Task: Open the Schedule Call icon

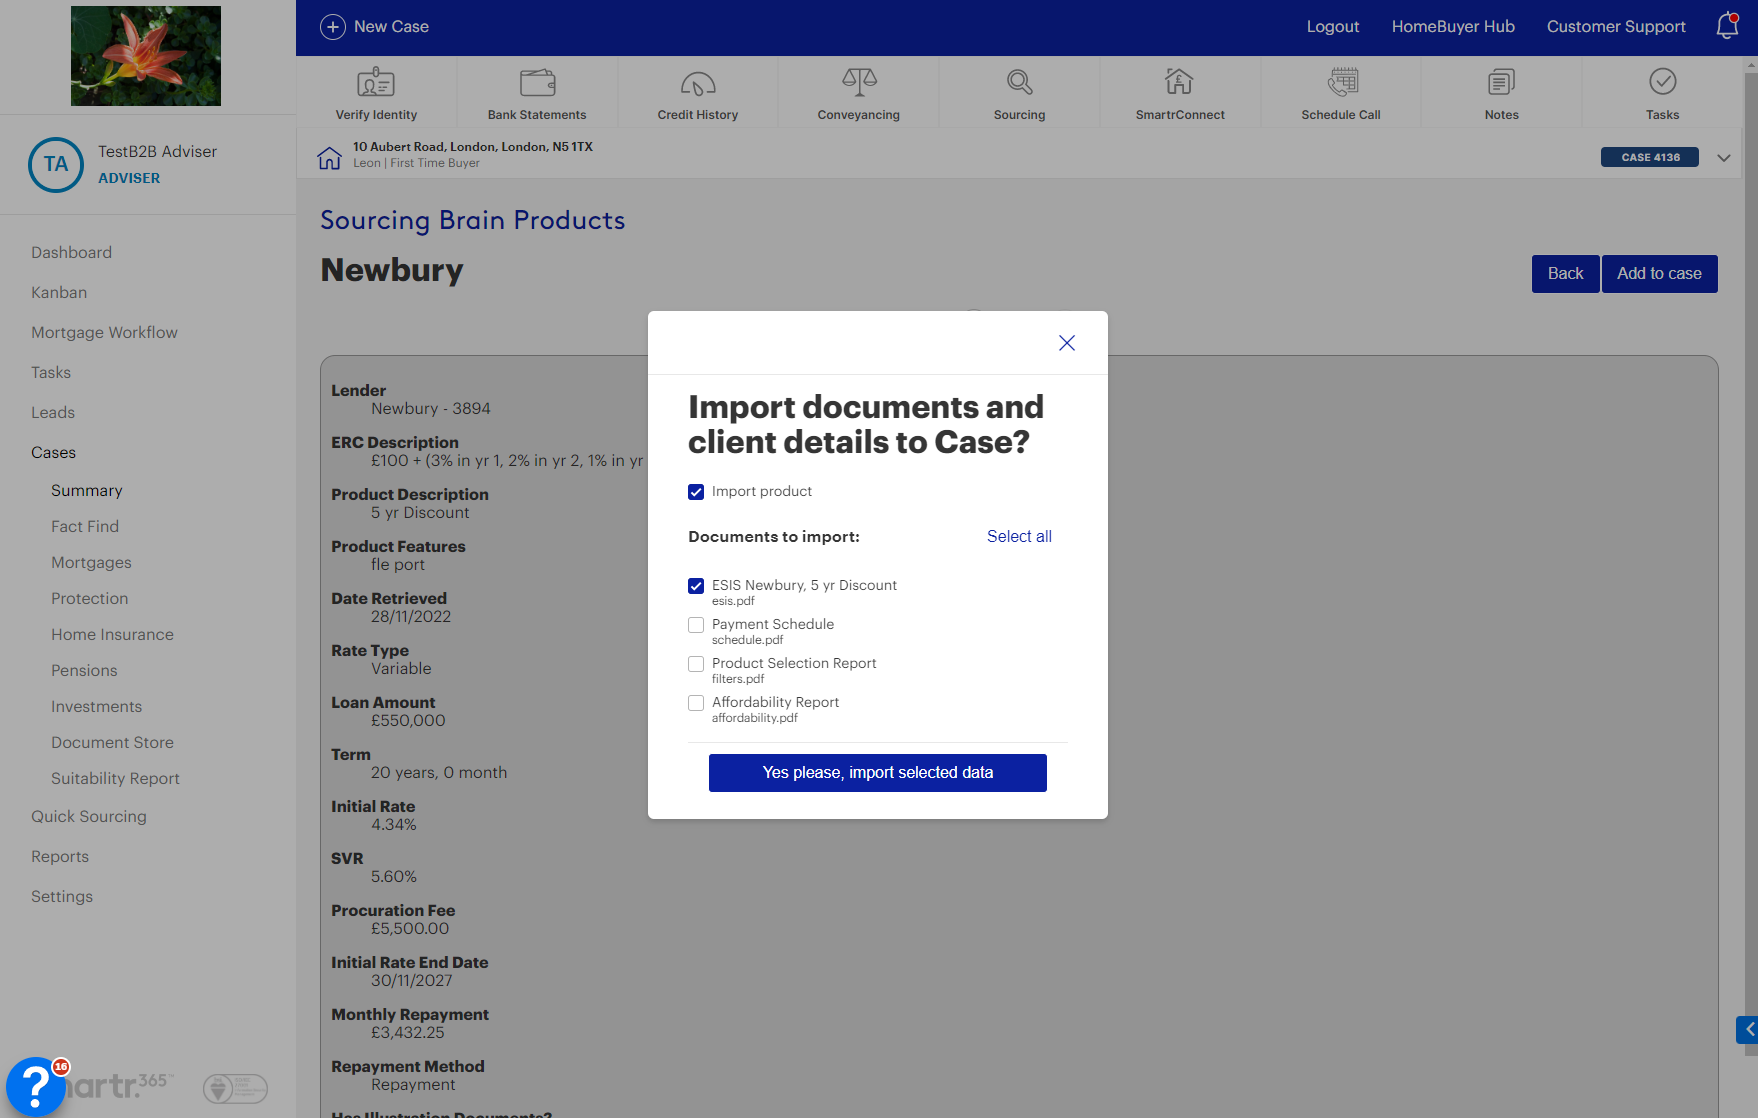Action: point(1341,82)
